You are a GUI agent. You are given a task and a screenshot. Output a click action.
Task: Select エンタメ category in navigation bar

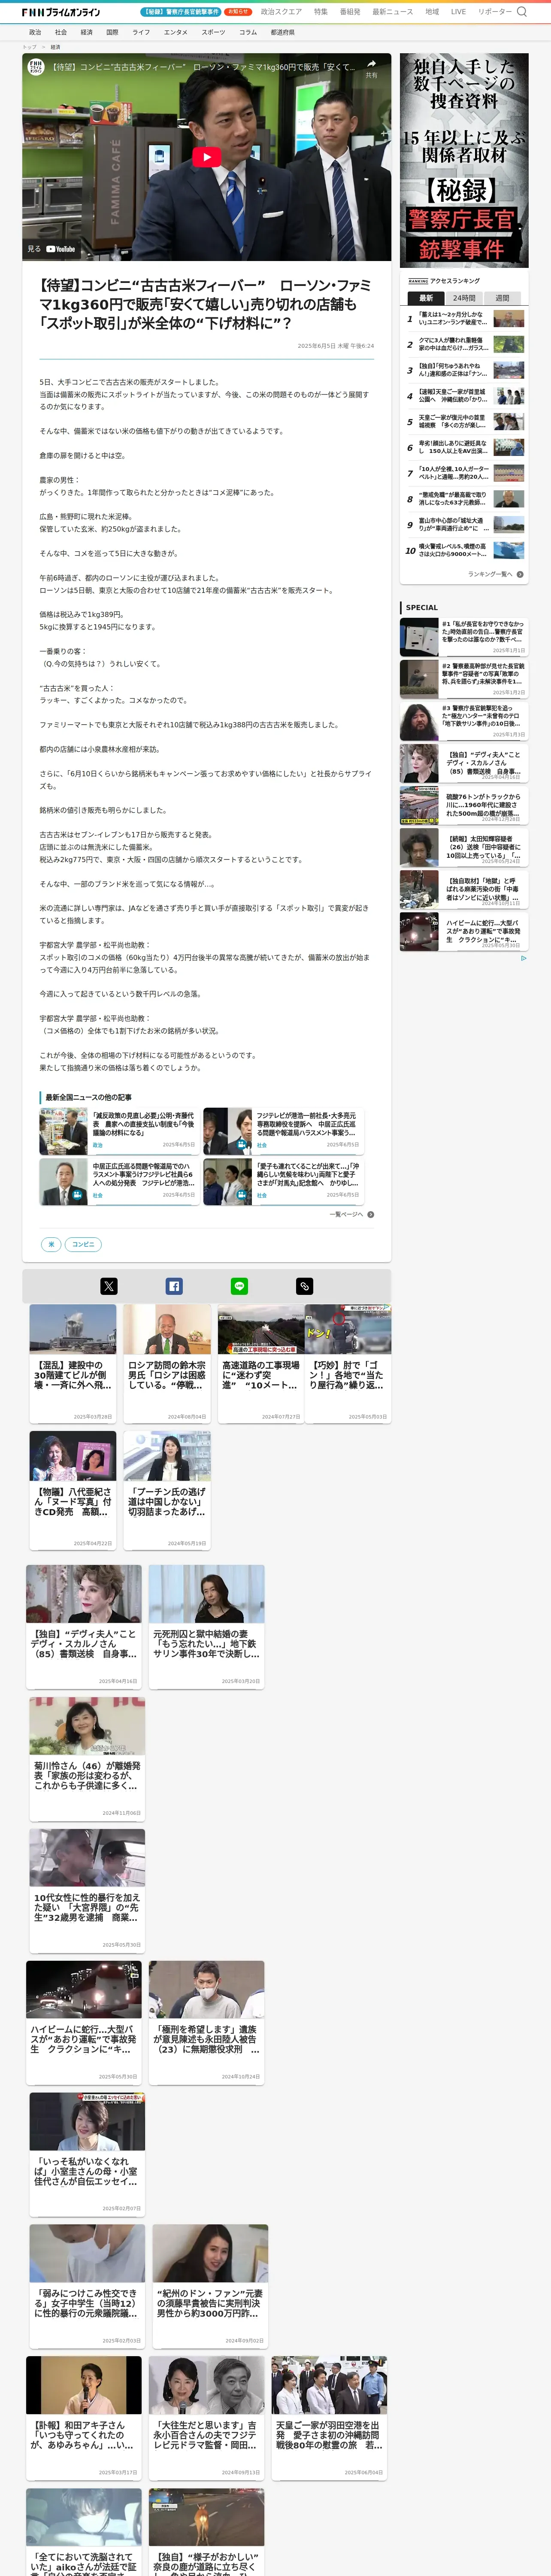(175, 32)
